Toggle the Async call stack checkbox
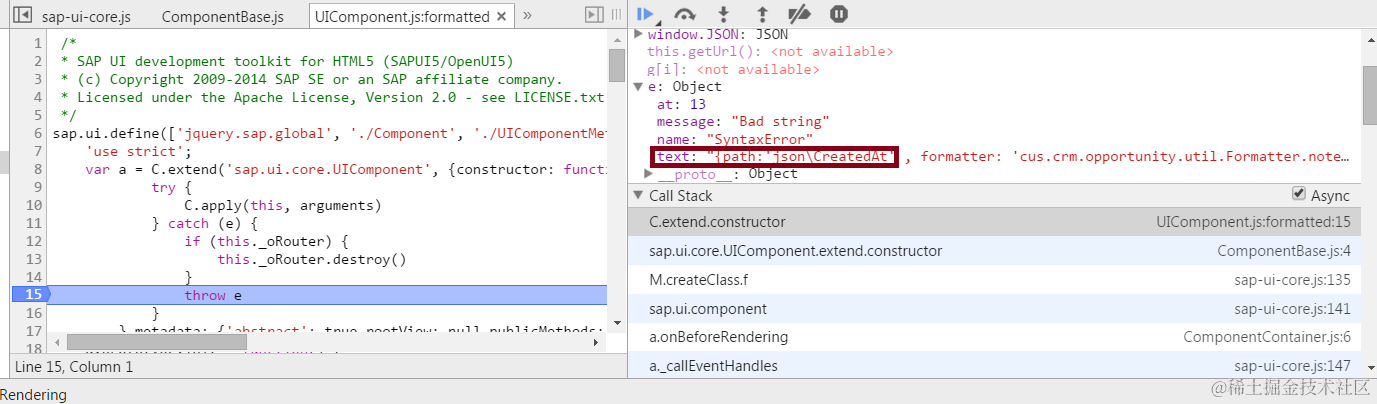1377x404 pixels. coord(1299,194)
